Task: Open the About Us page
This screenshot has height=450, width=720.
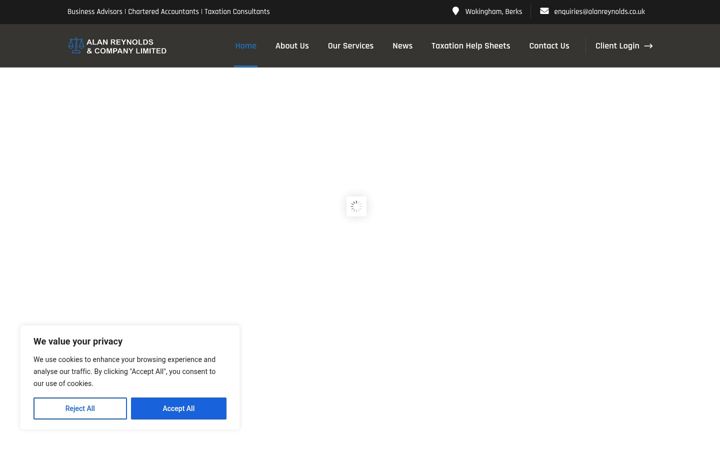Action: tap(292, 46)
